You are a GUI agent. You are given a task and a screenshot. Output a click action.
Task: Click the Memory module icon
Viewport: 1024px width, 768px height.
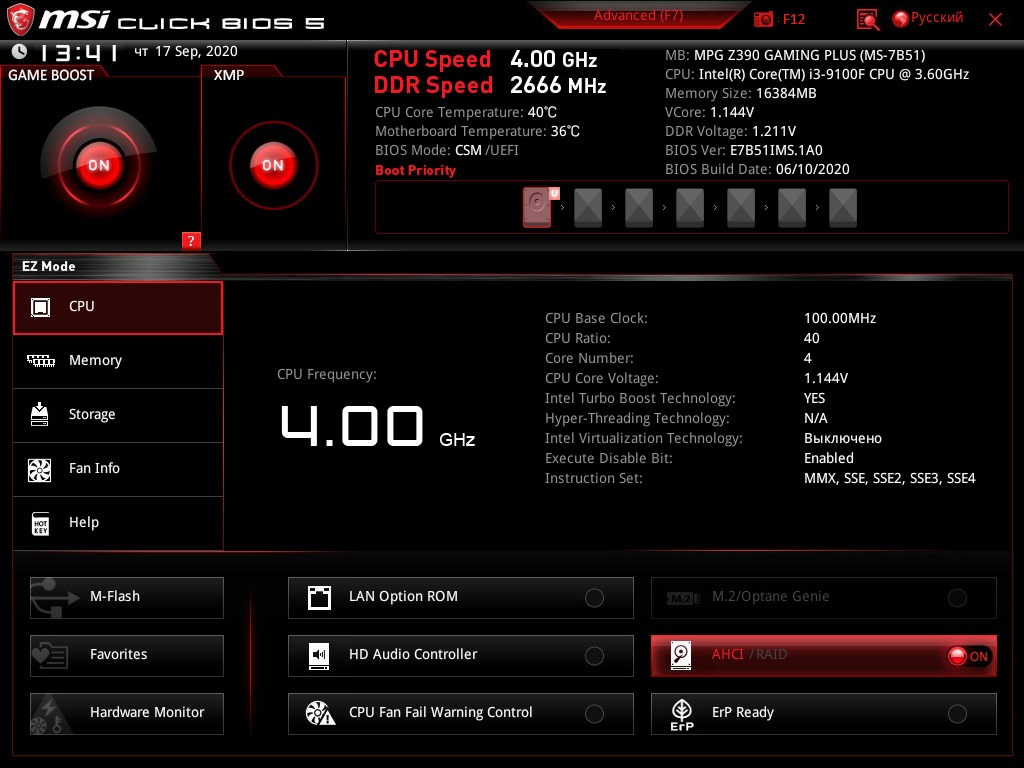40,360
